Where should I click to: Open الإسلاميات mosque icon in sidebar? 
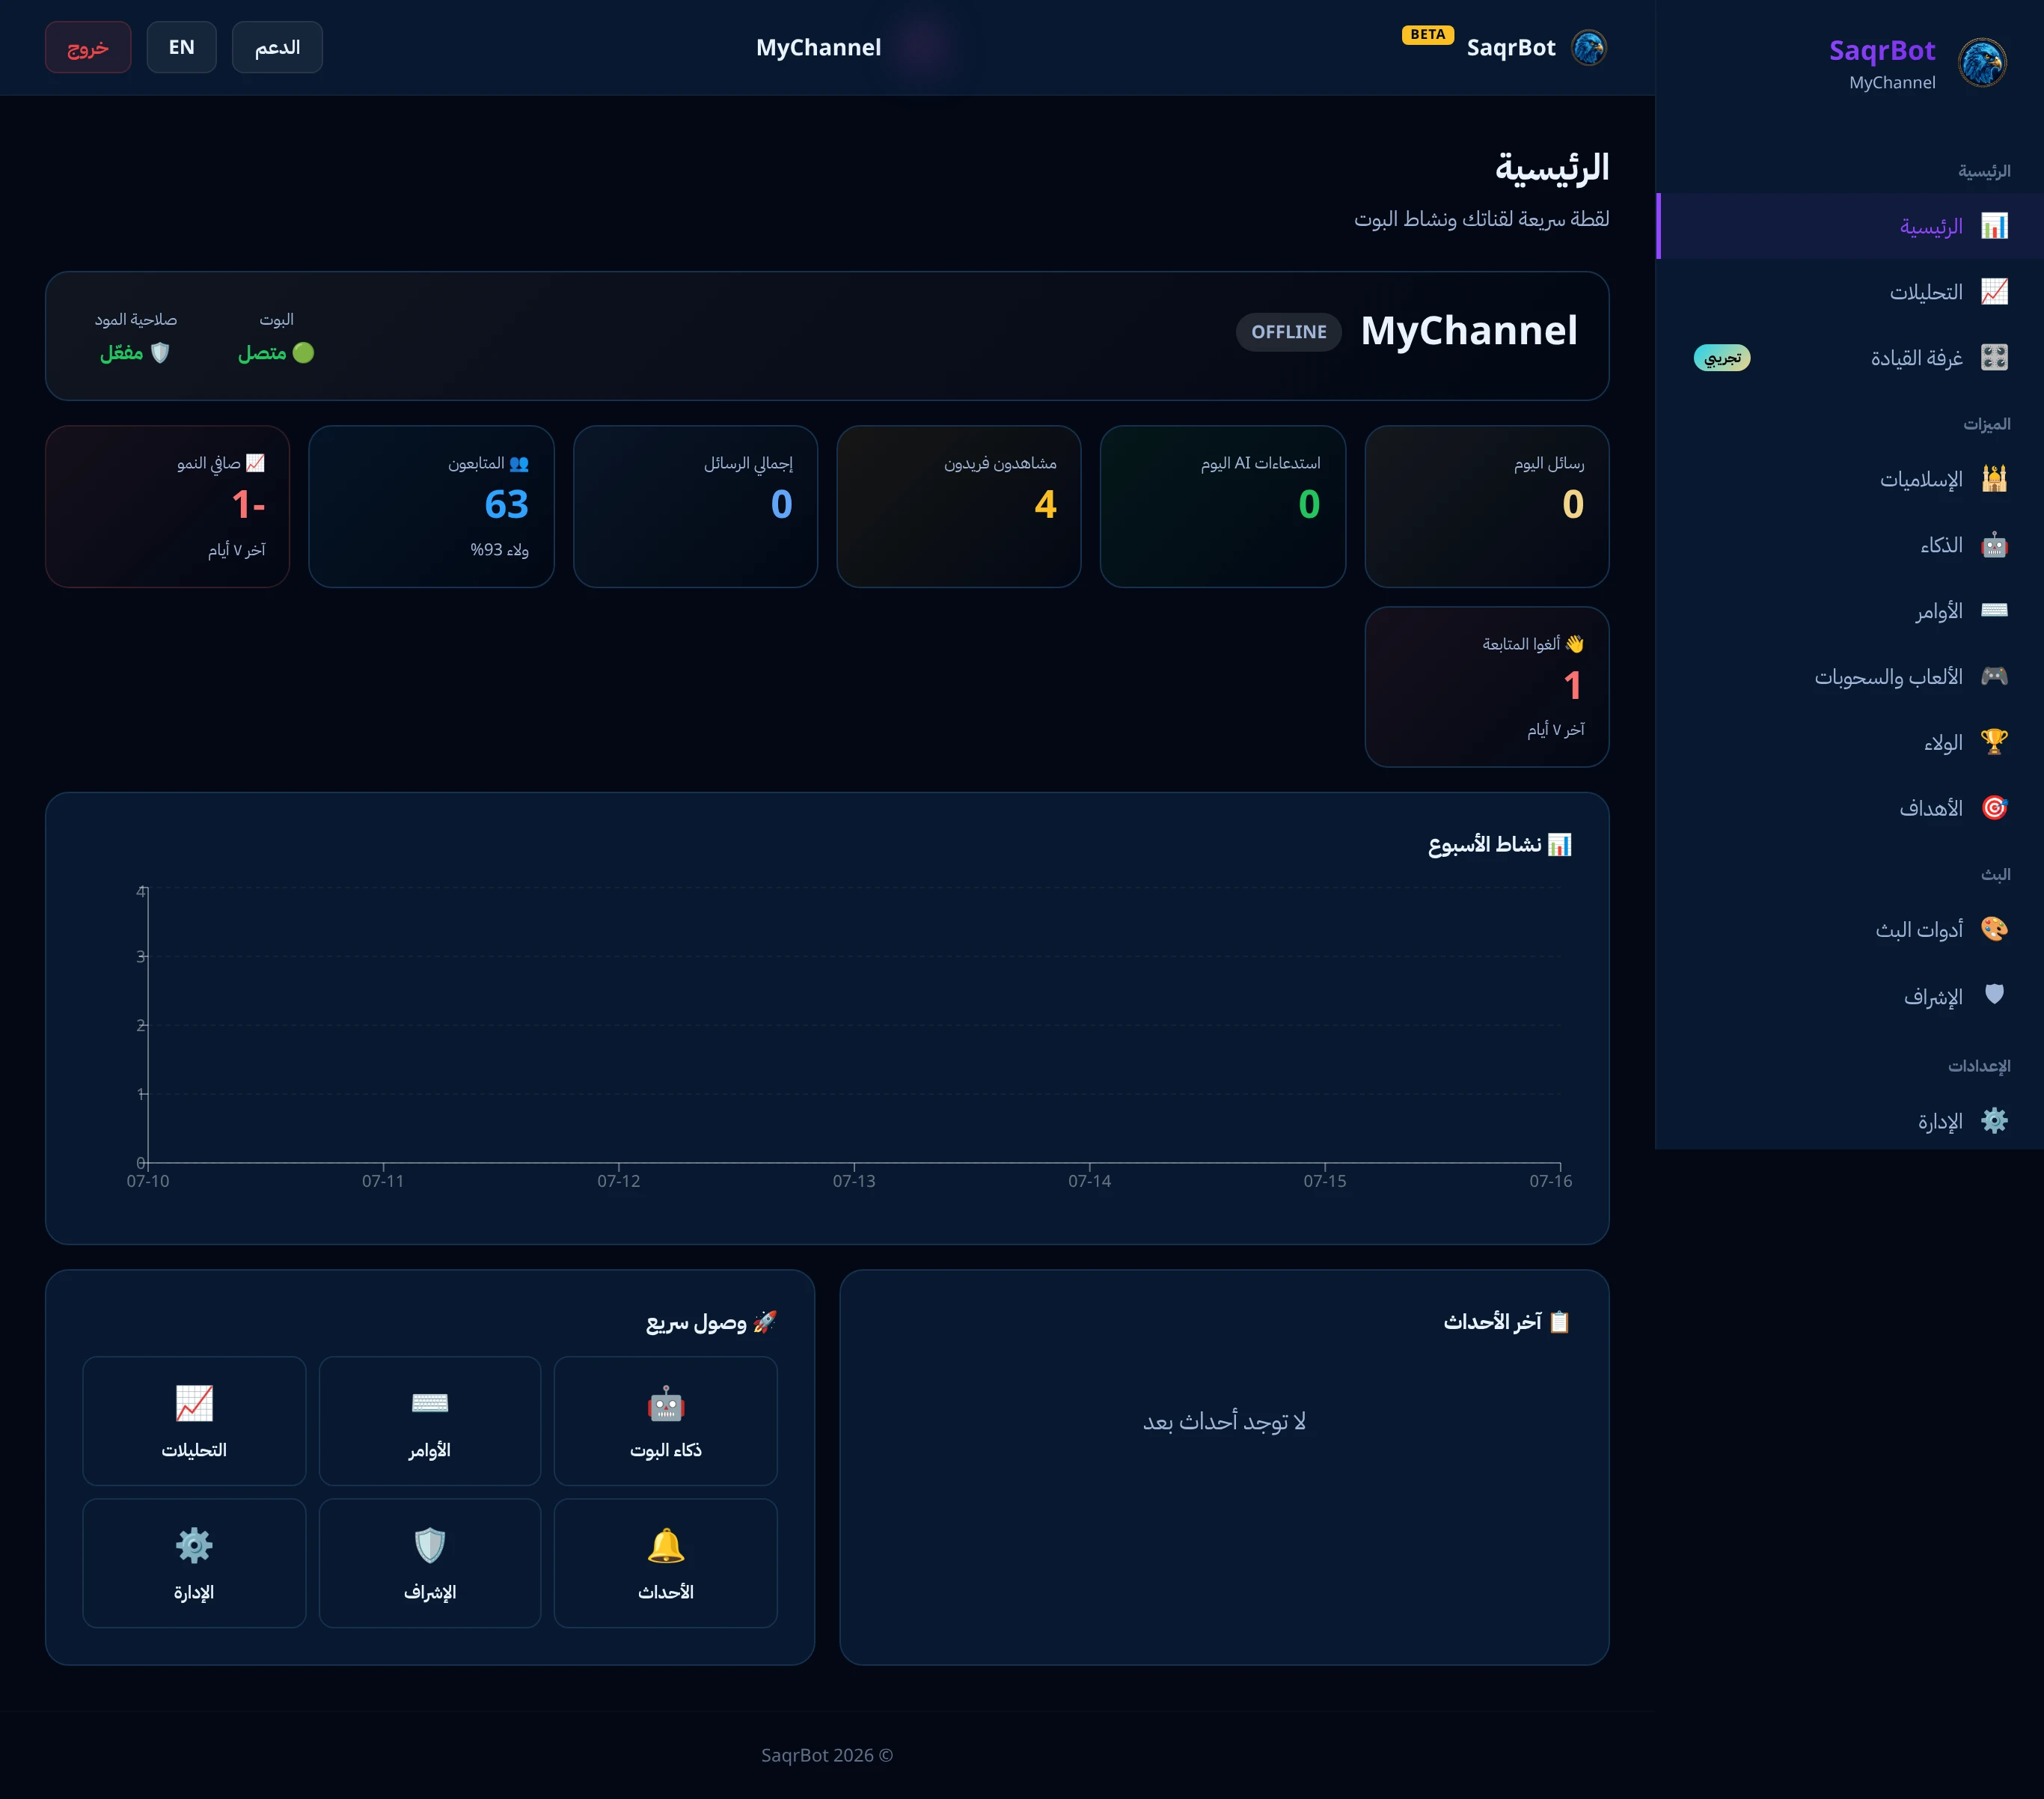(x=1994, y=479)
